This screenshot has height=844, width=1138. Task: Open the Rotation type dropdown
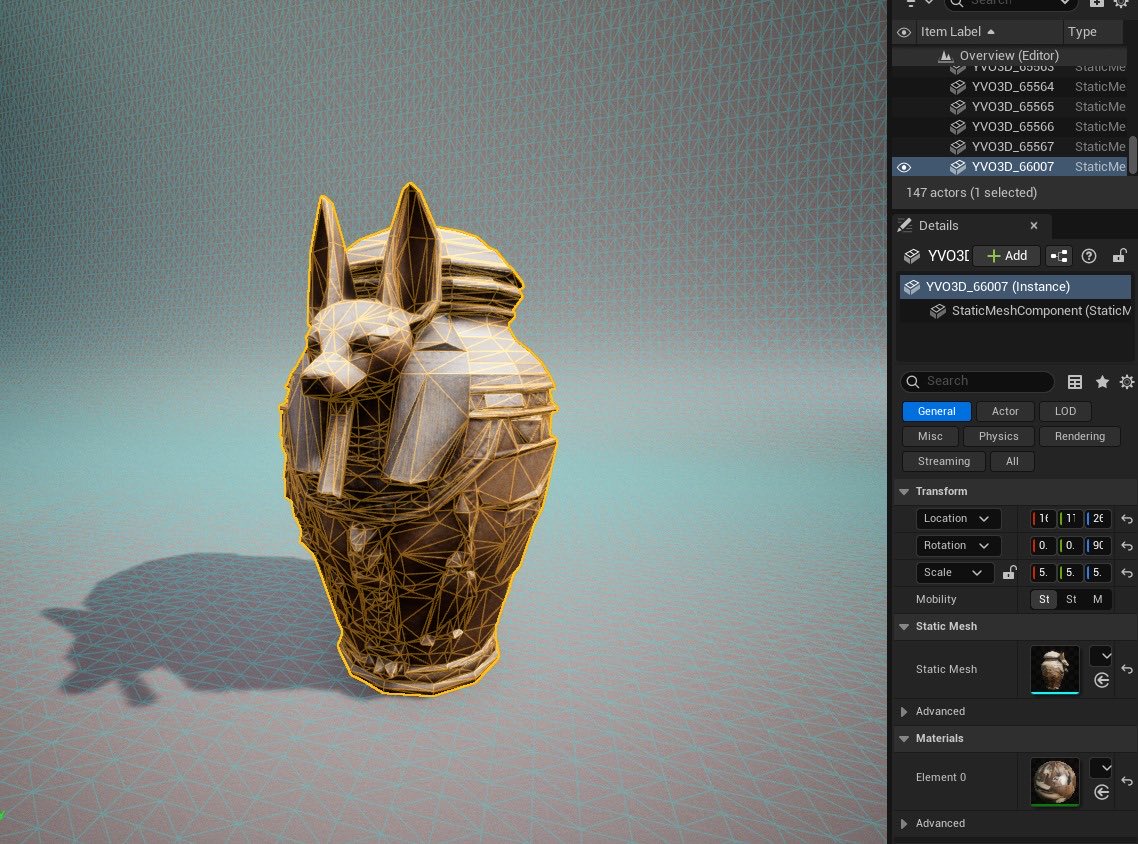click(x=958, y=546)
